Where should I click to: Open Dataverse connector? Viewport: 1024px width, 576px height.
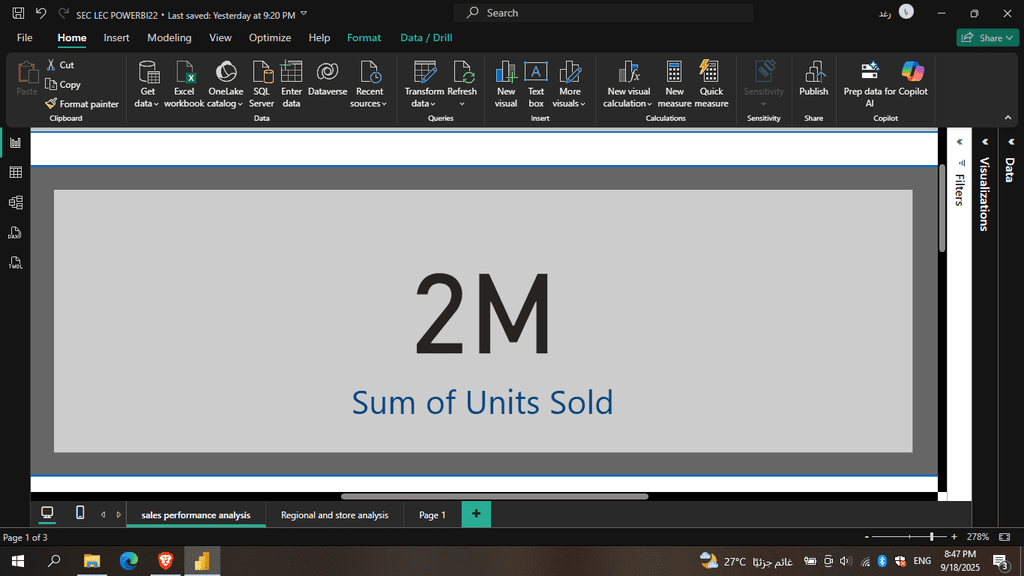pos(327,74)
